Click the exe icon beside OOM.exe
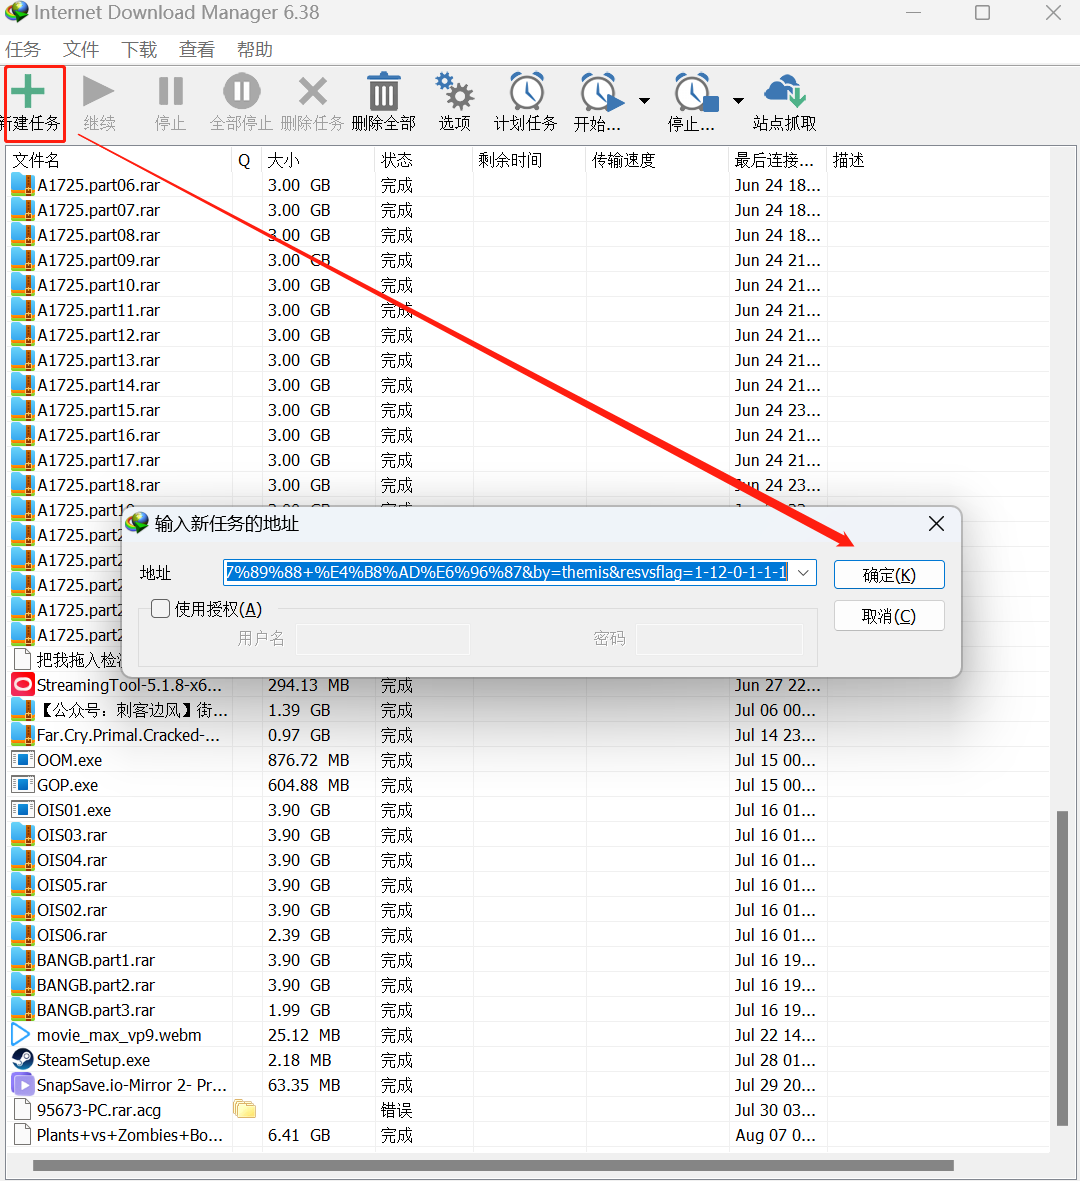The image size is (1080, 1181). pos(23,759)
